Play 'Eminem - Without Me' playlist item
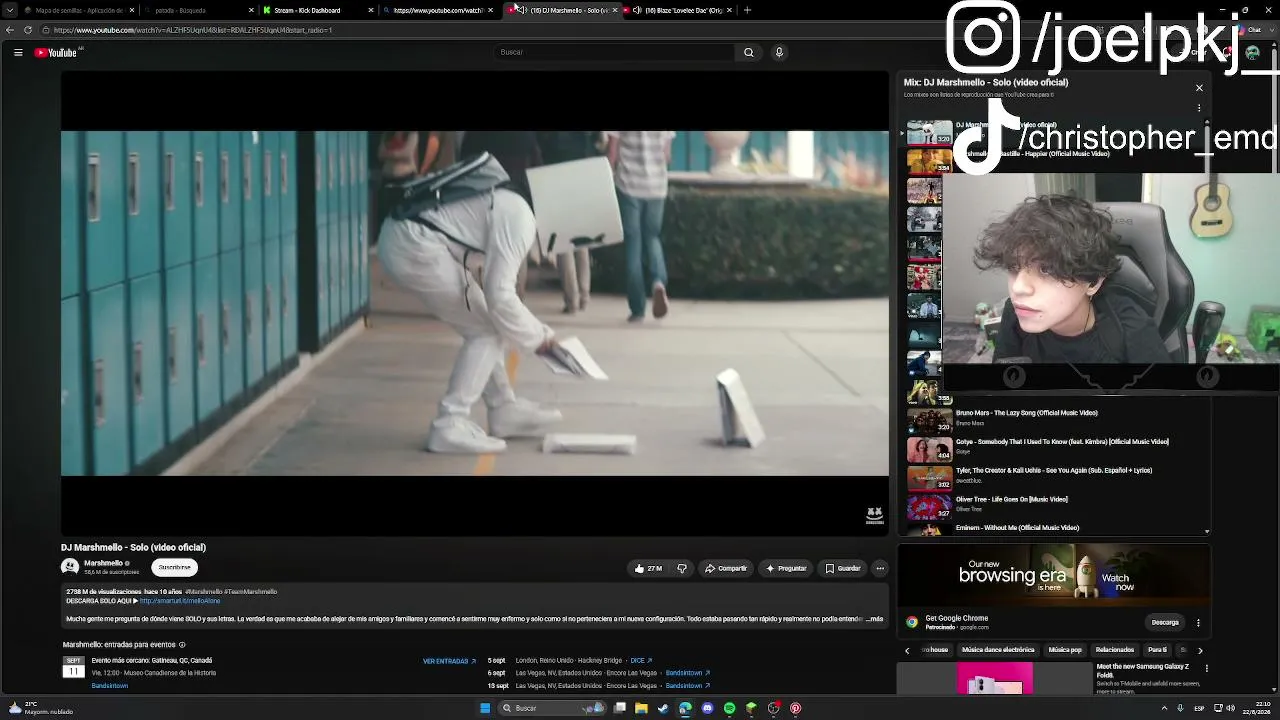1280x720 pixels. [1056, 529]
